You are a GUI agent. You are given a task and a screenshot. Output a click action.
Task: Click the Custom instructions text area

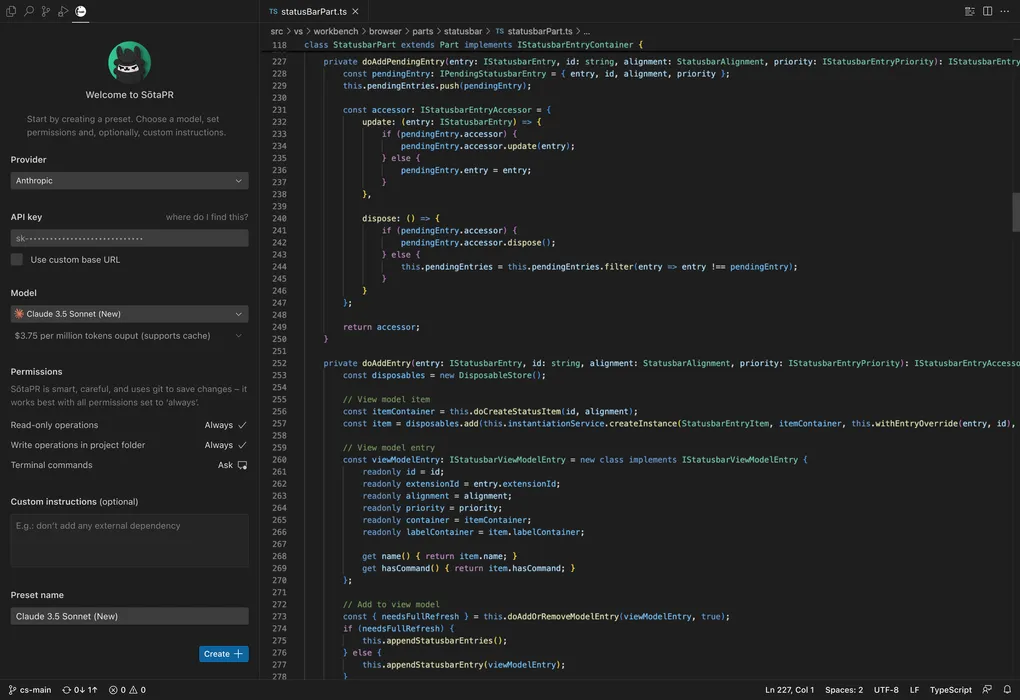128,537
